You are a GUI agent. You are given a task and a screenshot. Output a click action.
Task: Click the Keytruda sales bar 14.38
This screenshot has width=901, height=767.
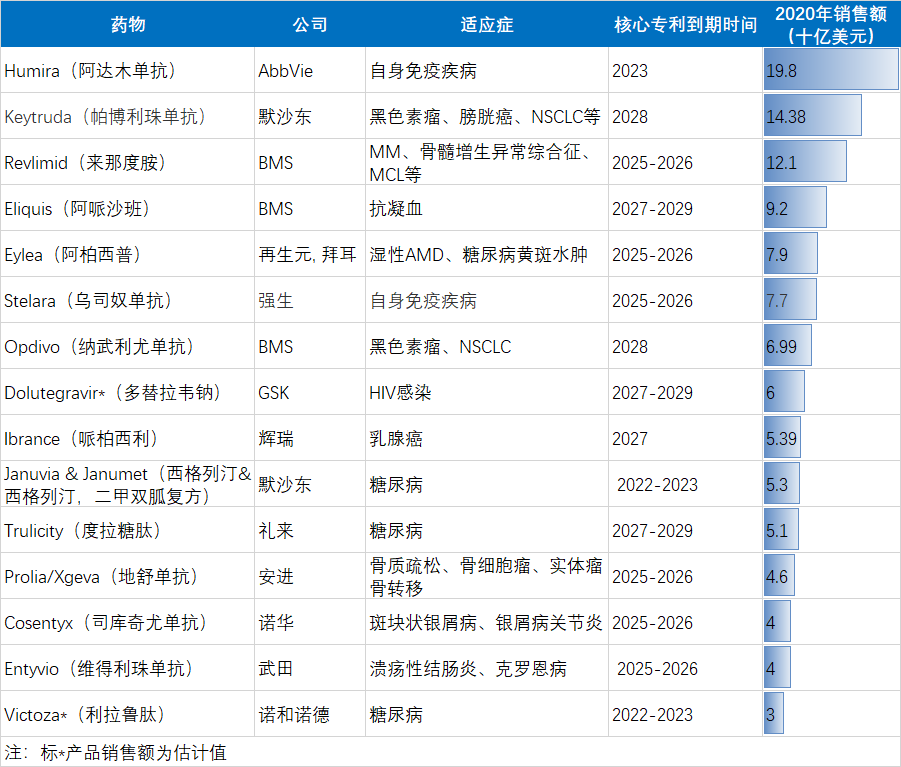click(x=813, y=115)
